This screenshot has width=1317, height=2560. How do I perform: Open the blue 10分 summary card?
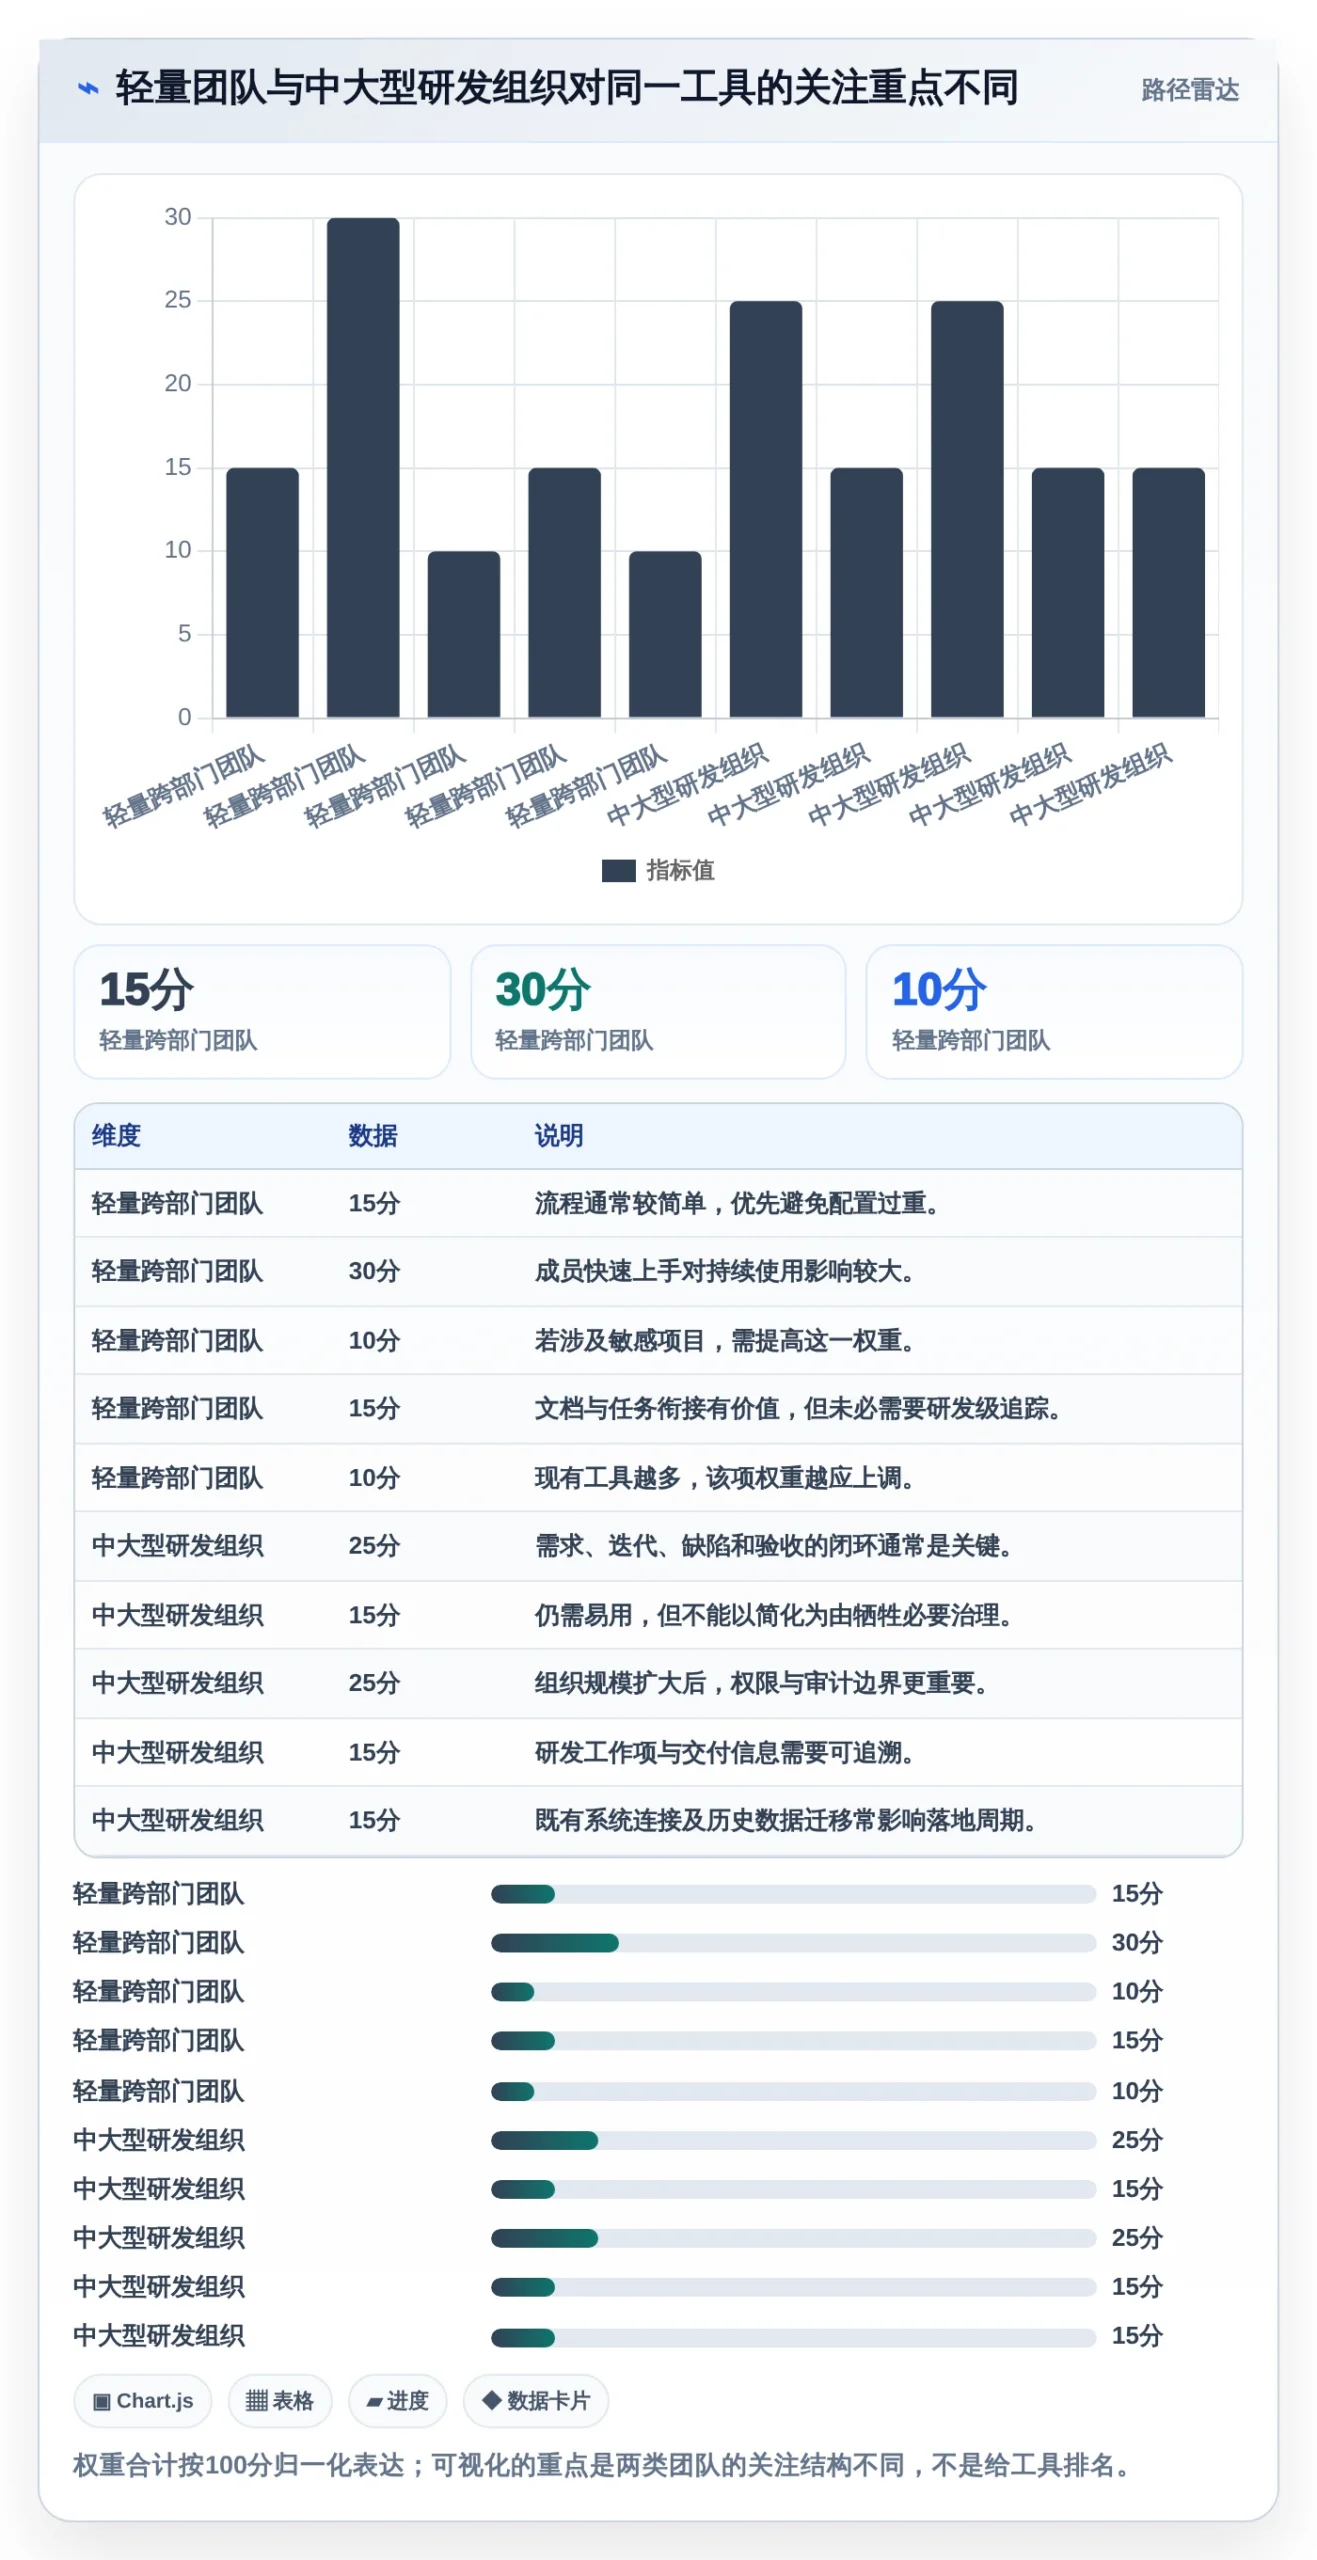[1054, 1011]
